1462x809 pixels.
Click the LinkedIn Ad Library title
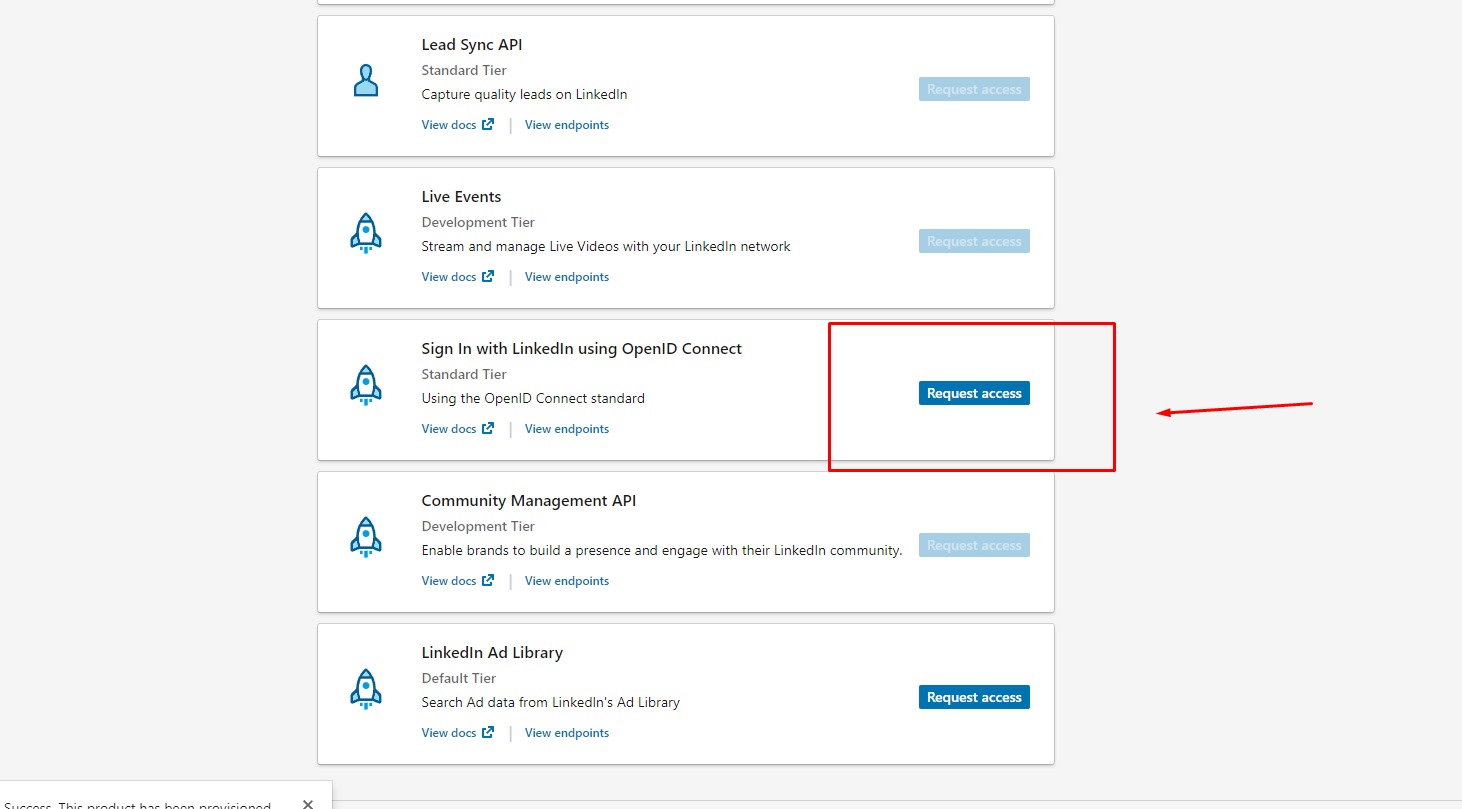tap(492, 653)
